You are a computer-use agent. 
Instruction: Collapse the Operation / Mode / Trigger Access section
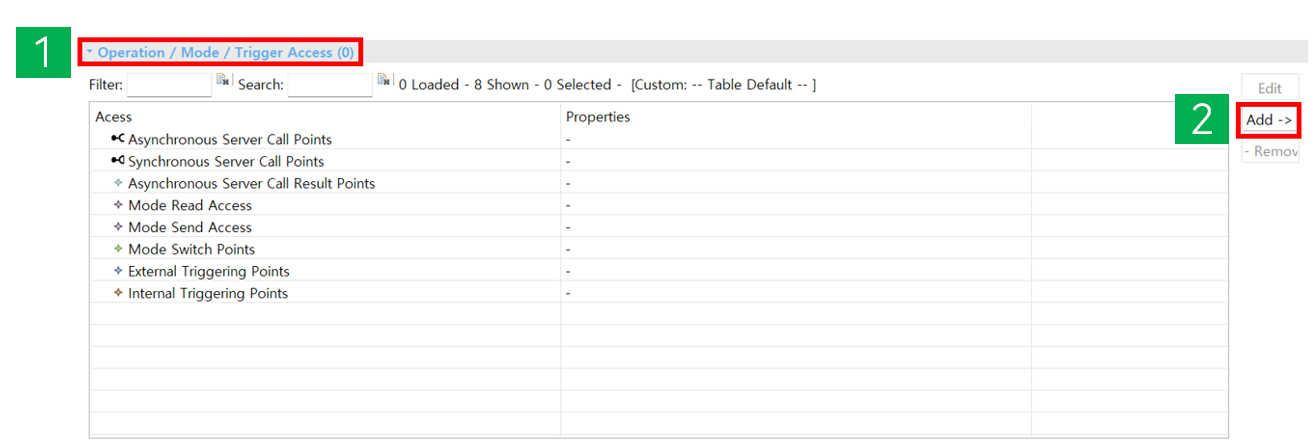click(90, 52)
